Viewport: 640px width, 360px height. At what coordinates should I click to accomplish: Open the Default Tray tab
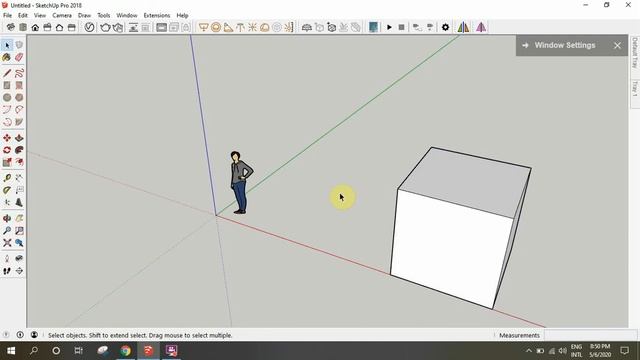click(635, 53)
